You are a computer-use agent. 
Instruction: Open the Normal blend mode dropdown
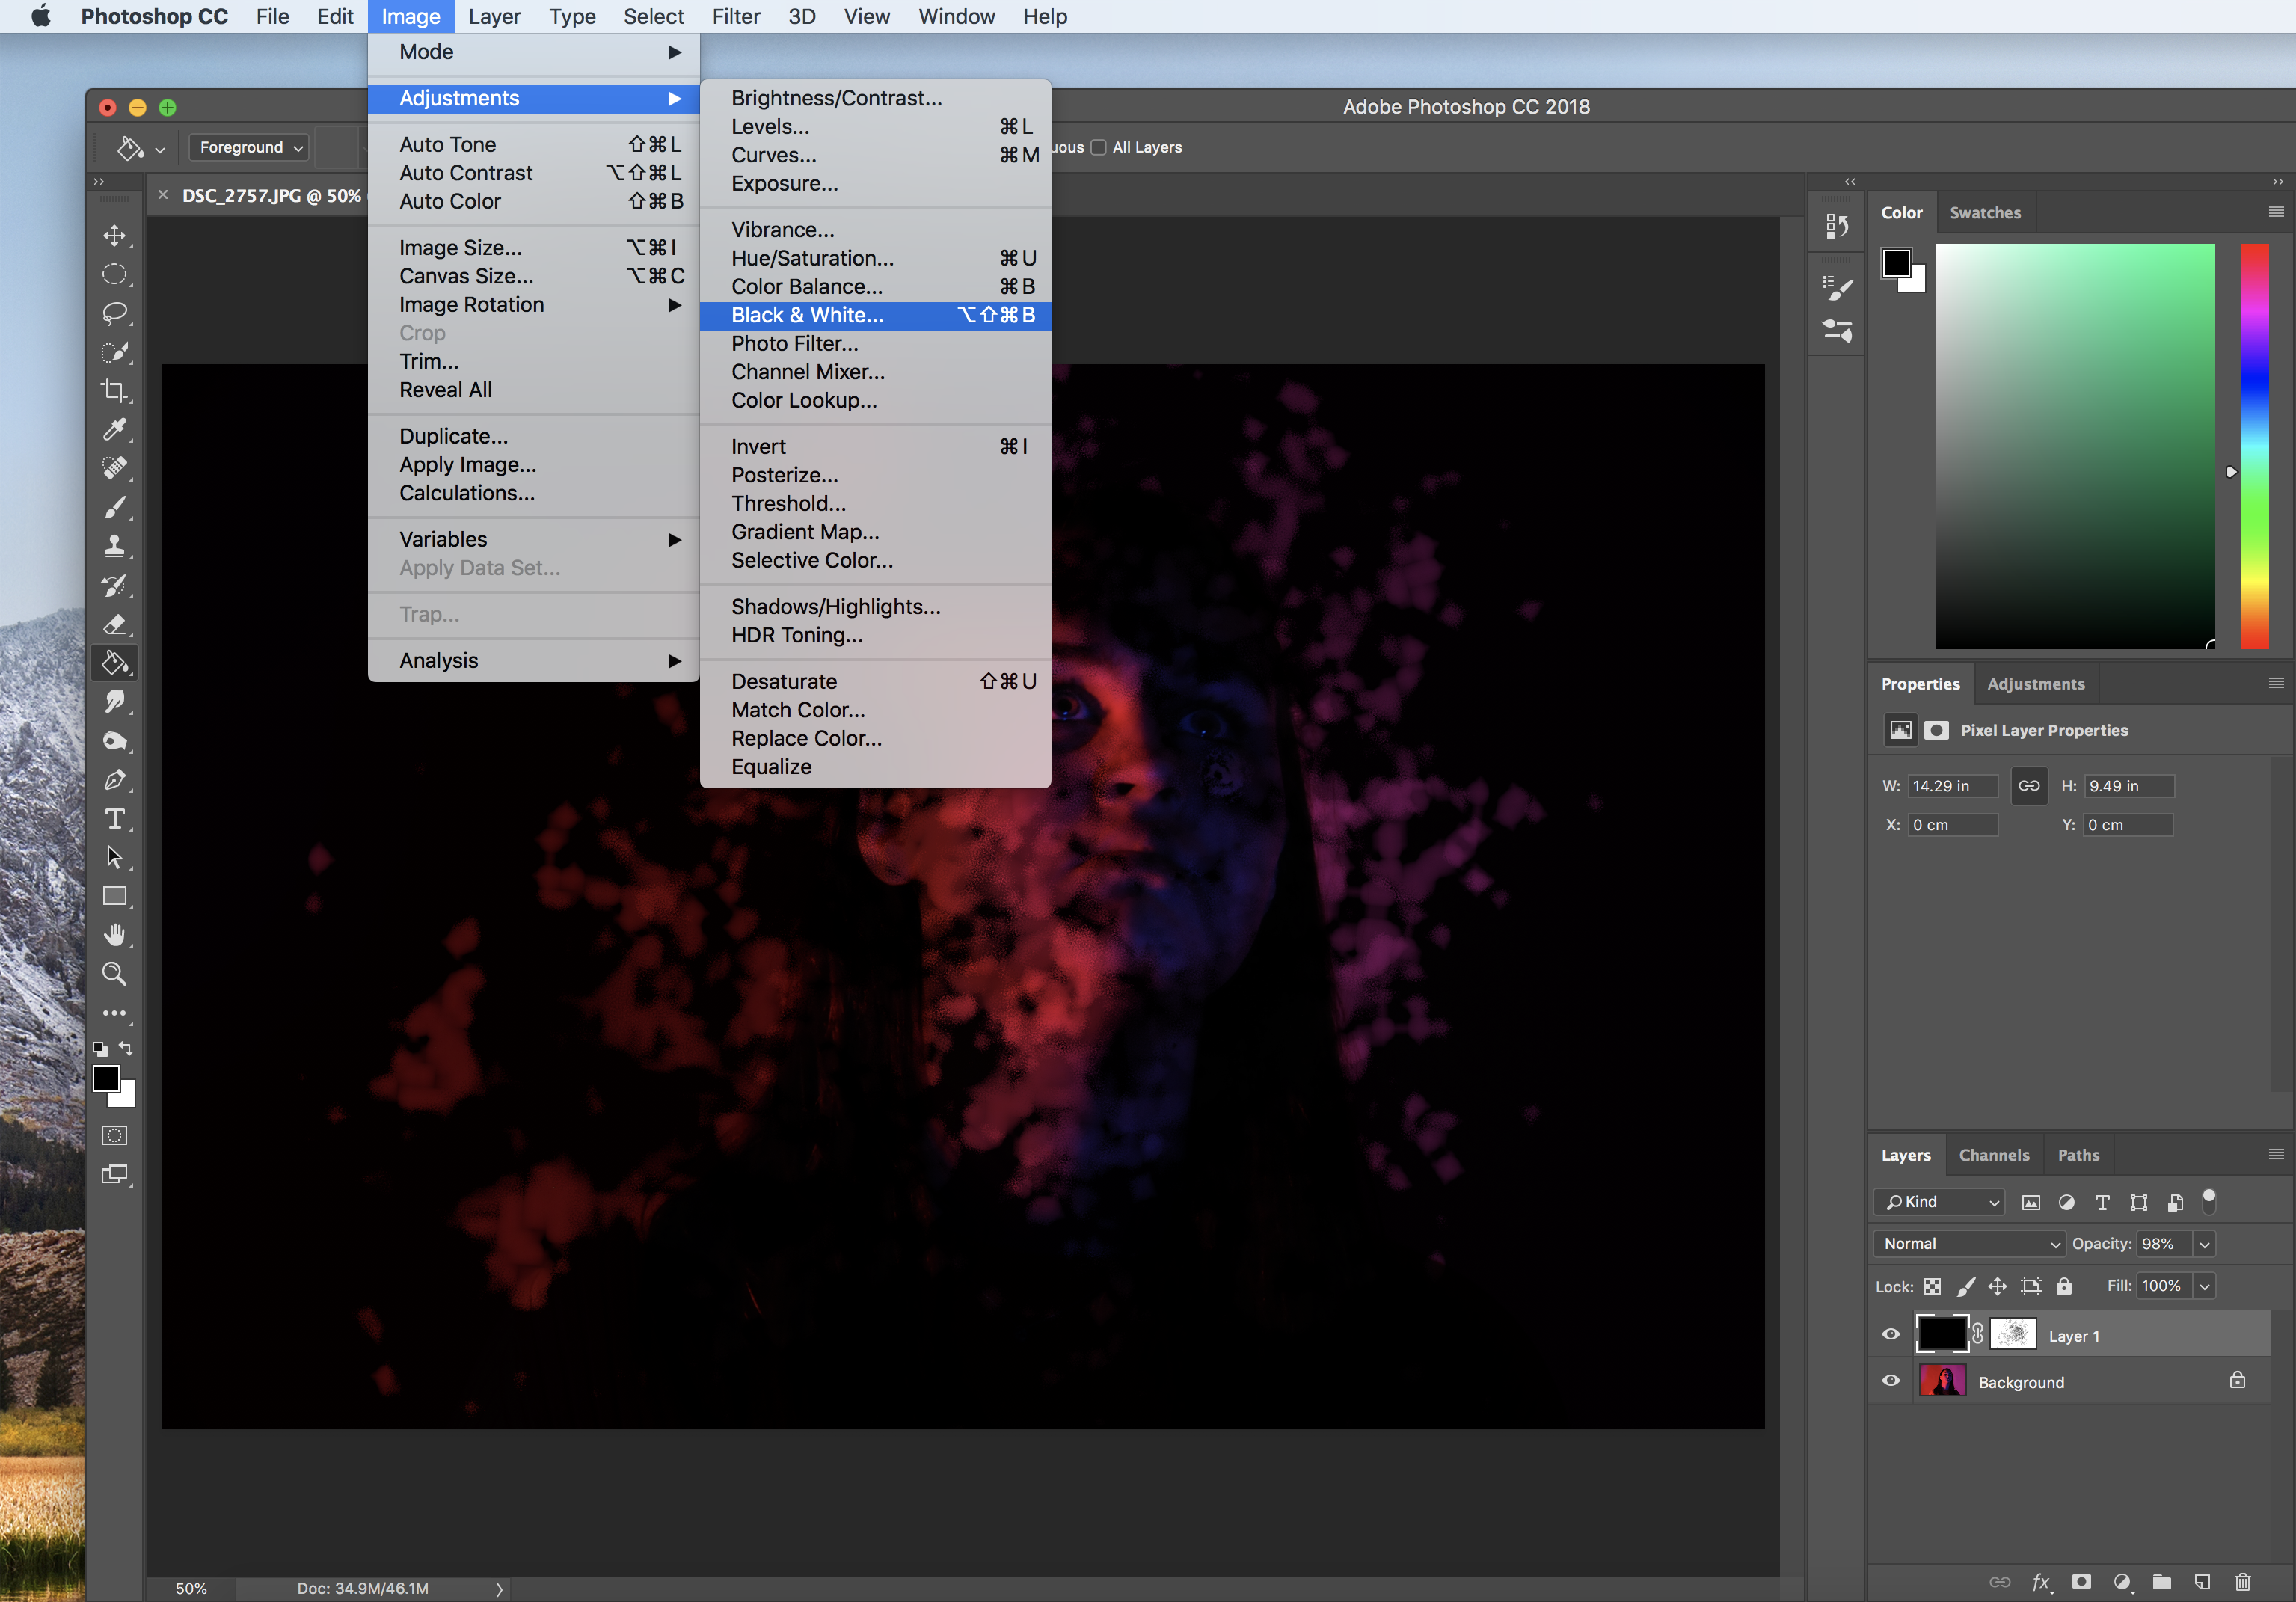(x=1969, y=1244)
